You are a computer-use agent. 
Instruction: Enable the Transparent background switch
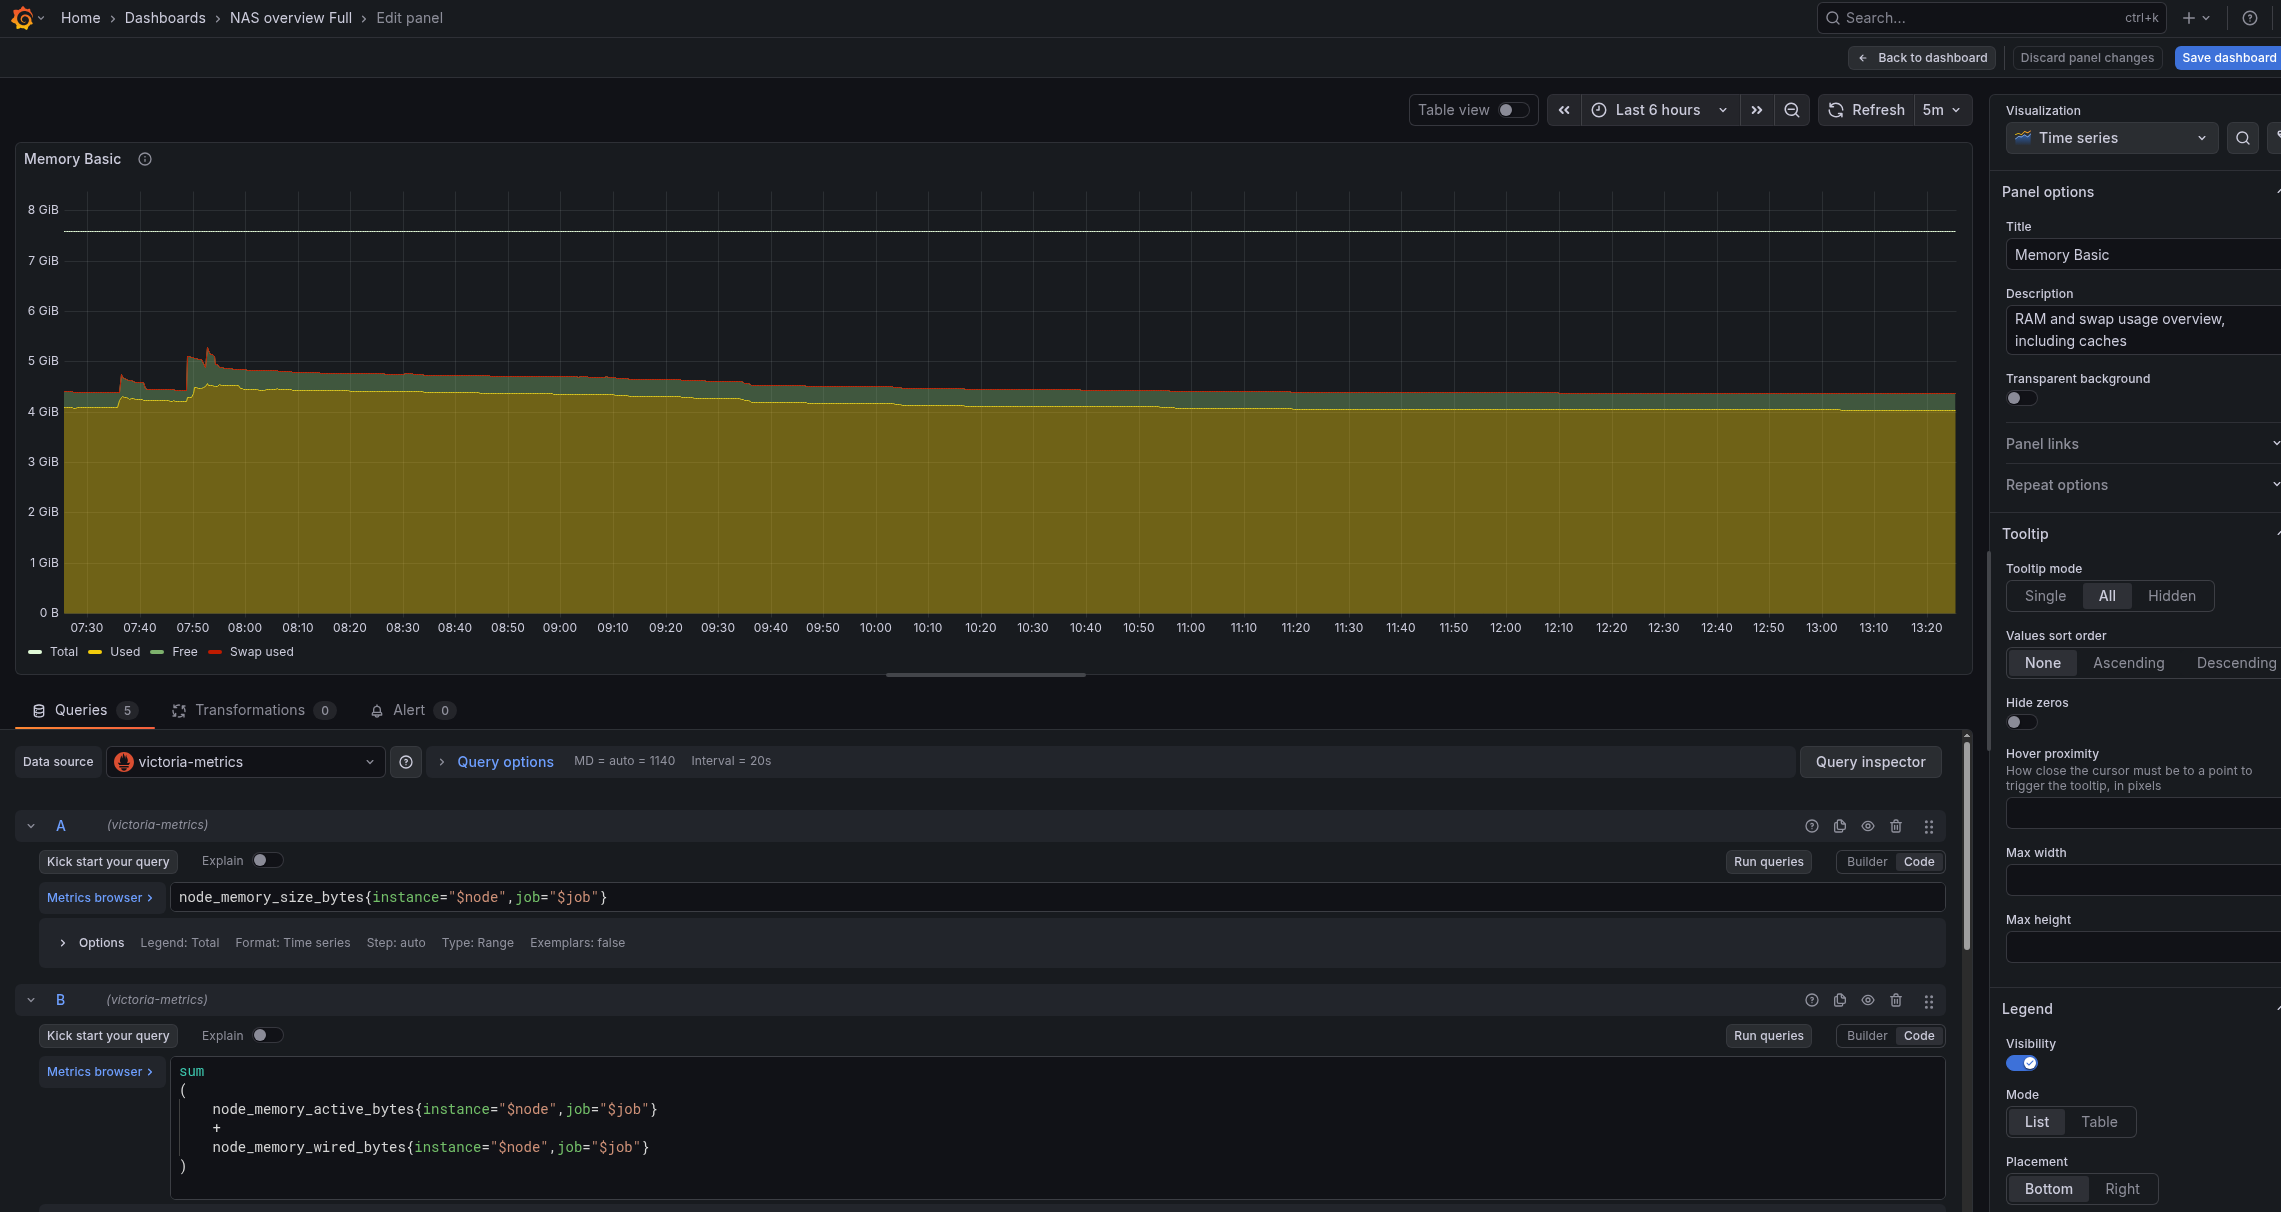coord(2020,398)
